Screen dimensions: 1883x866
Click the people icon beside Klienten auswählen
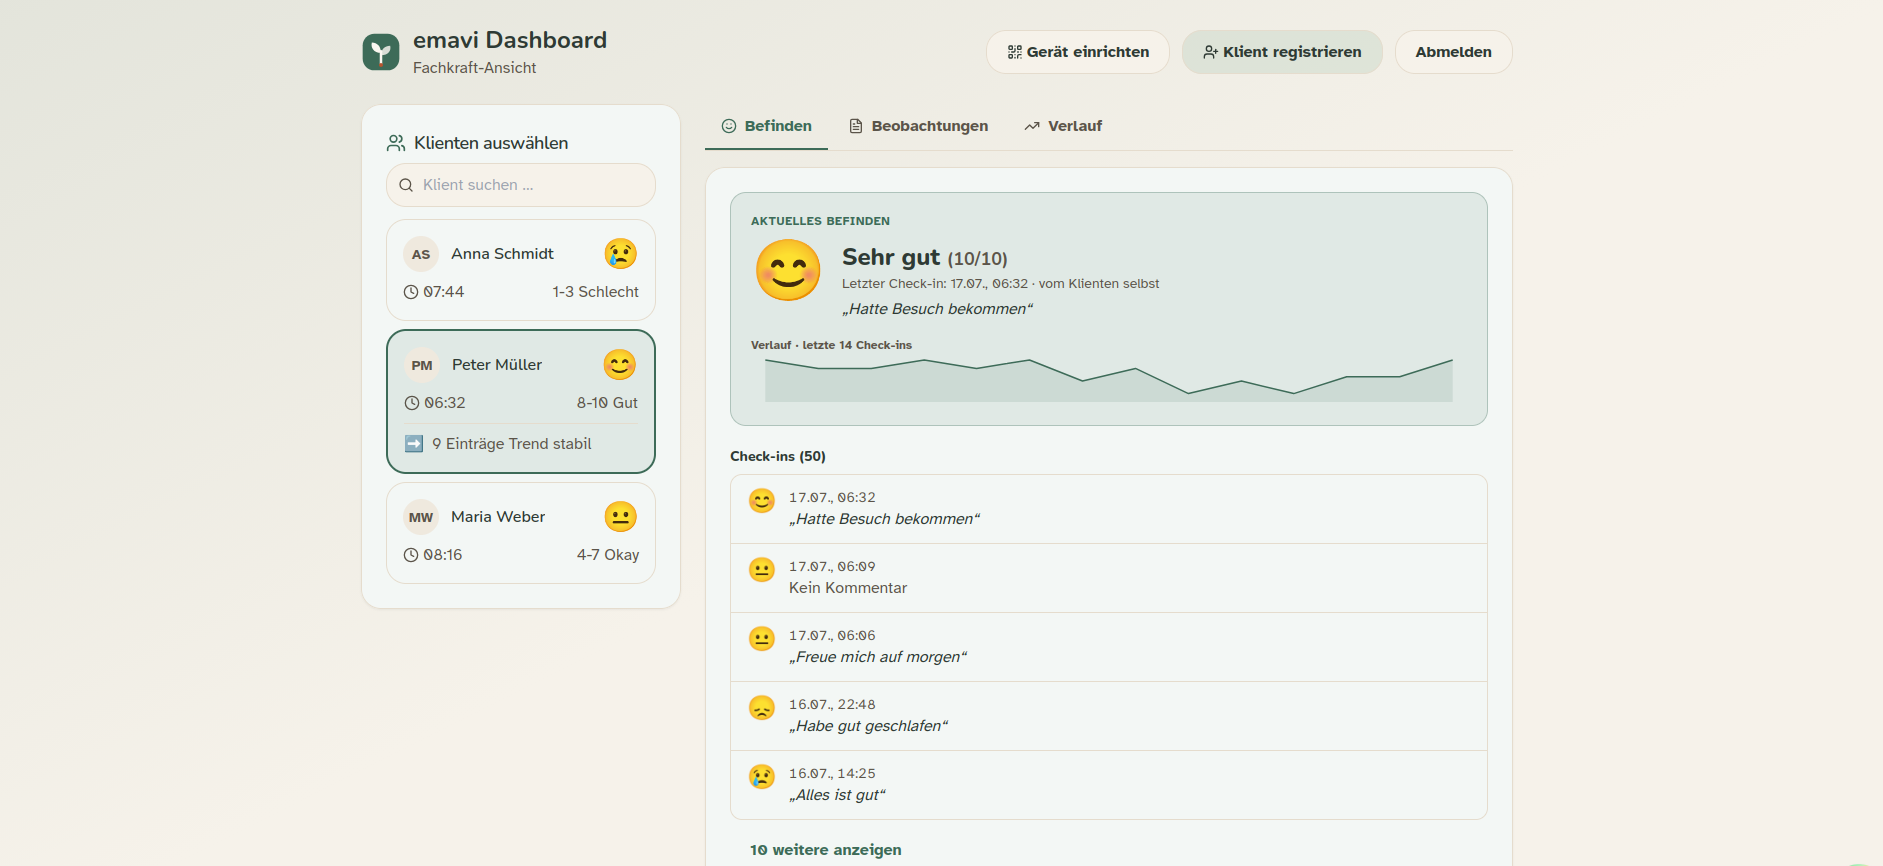(396, 143)
